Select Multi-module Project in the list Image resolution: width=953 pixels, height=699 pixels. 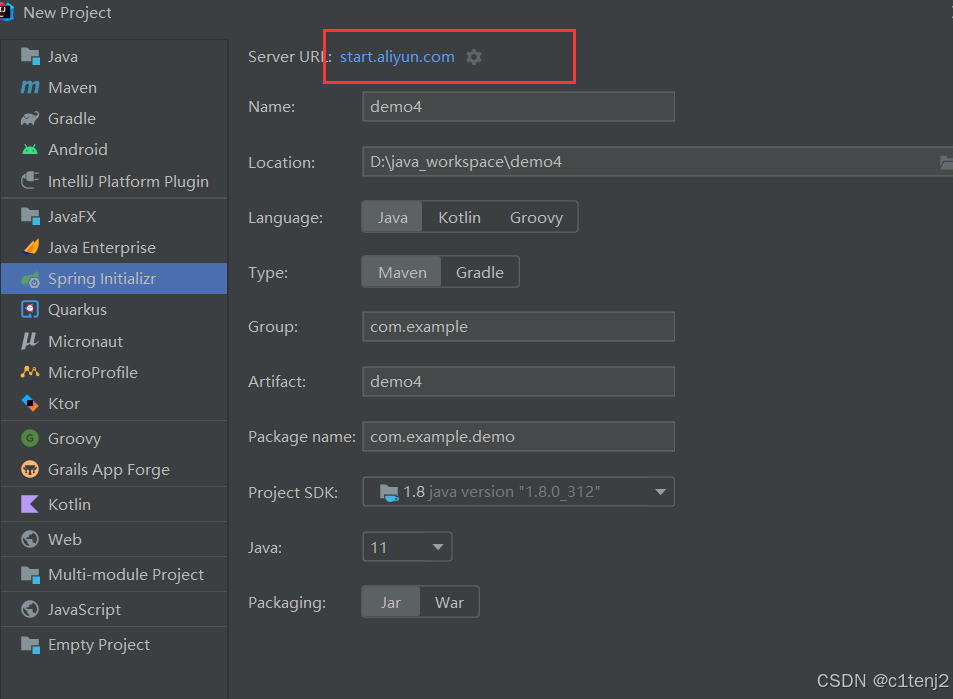114,574
